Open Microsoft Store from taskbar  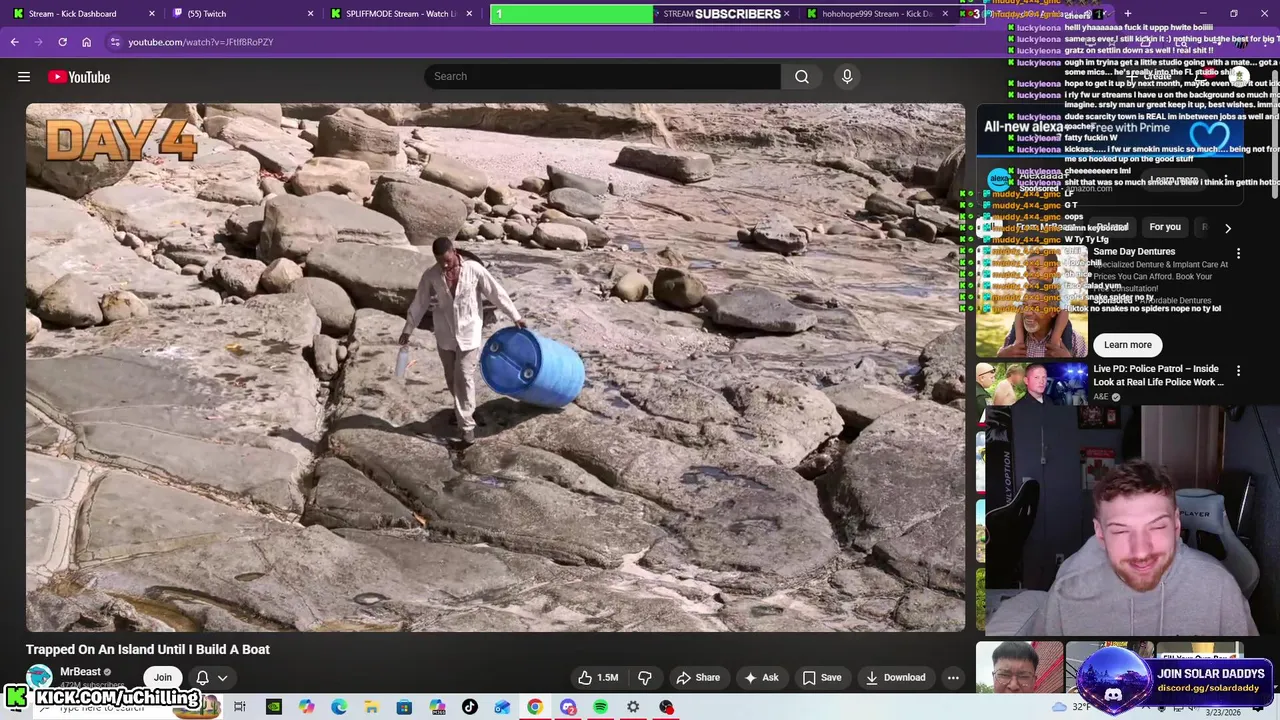pos(404,707)
